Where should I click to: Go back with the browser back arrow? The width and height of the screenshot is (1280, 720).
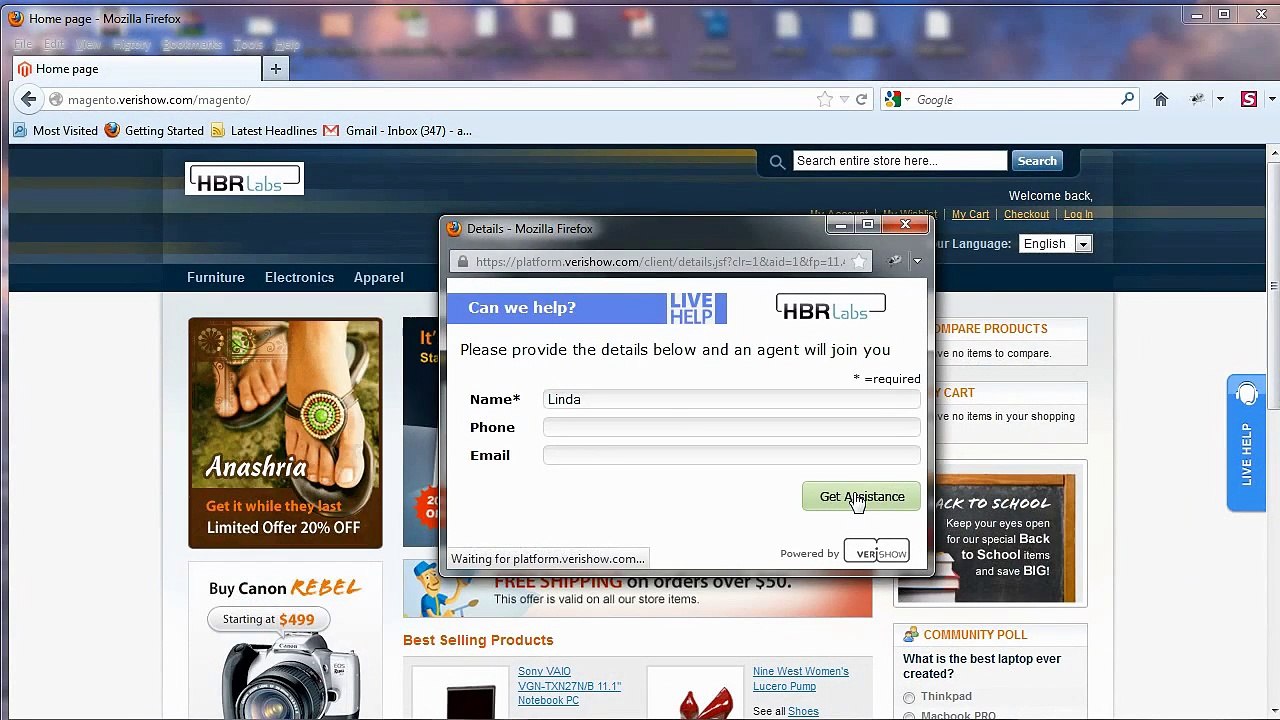[x=29, y=99]
